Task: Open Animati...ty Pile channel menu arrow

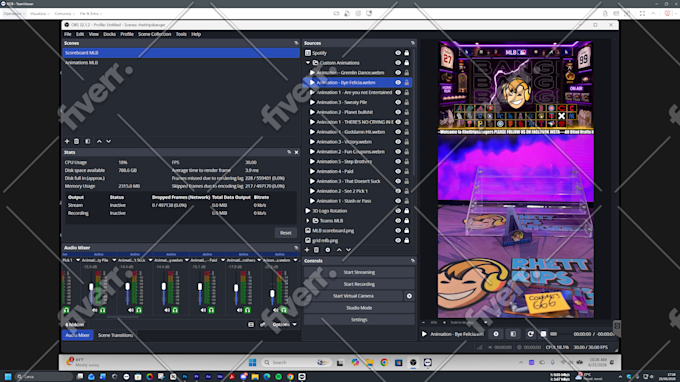Action: pos(114,260)
